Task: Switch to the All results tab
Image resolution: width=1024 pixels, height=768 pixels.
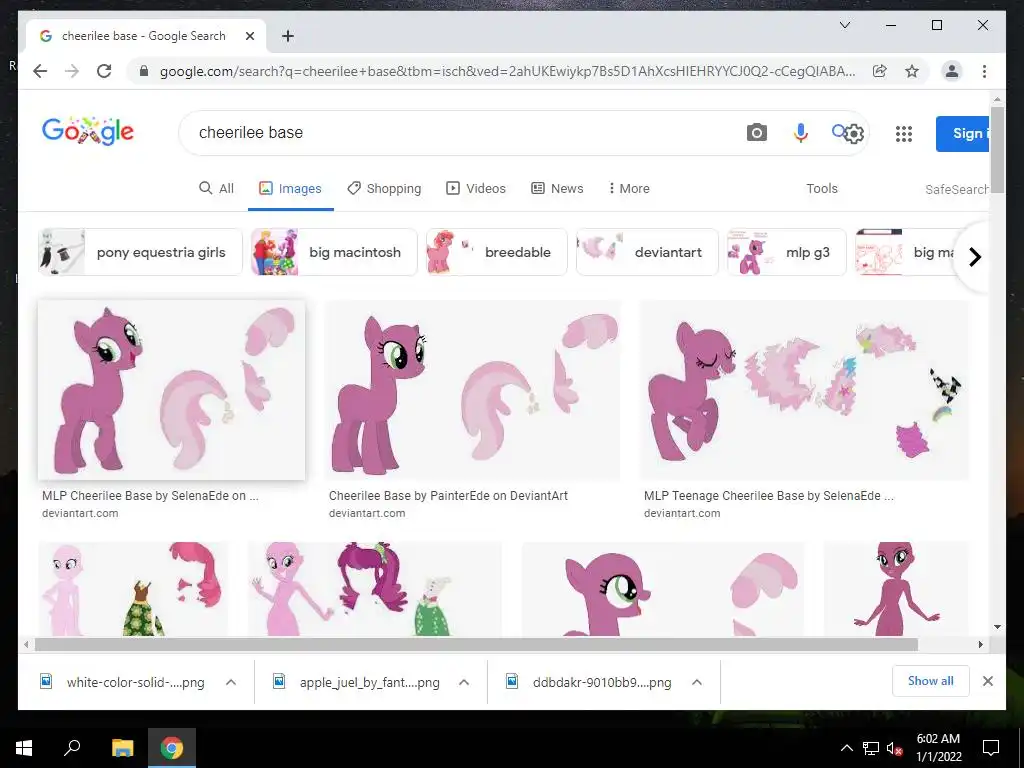Action: [216, 188]
